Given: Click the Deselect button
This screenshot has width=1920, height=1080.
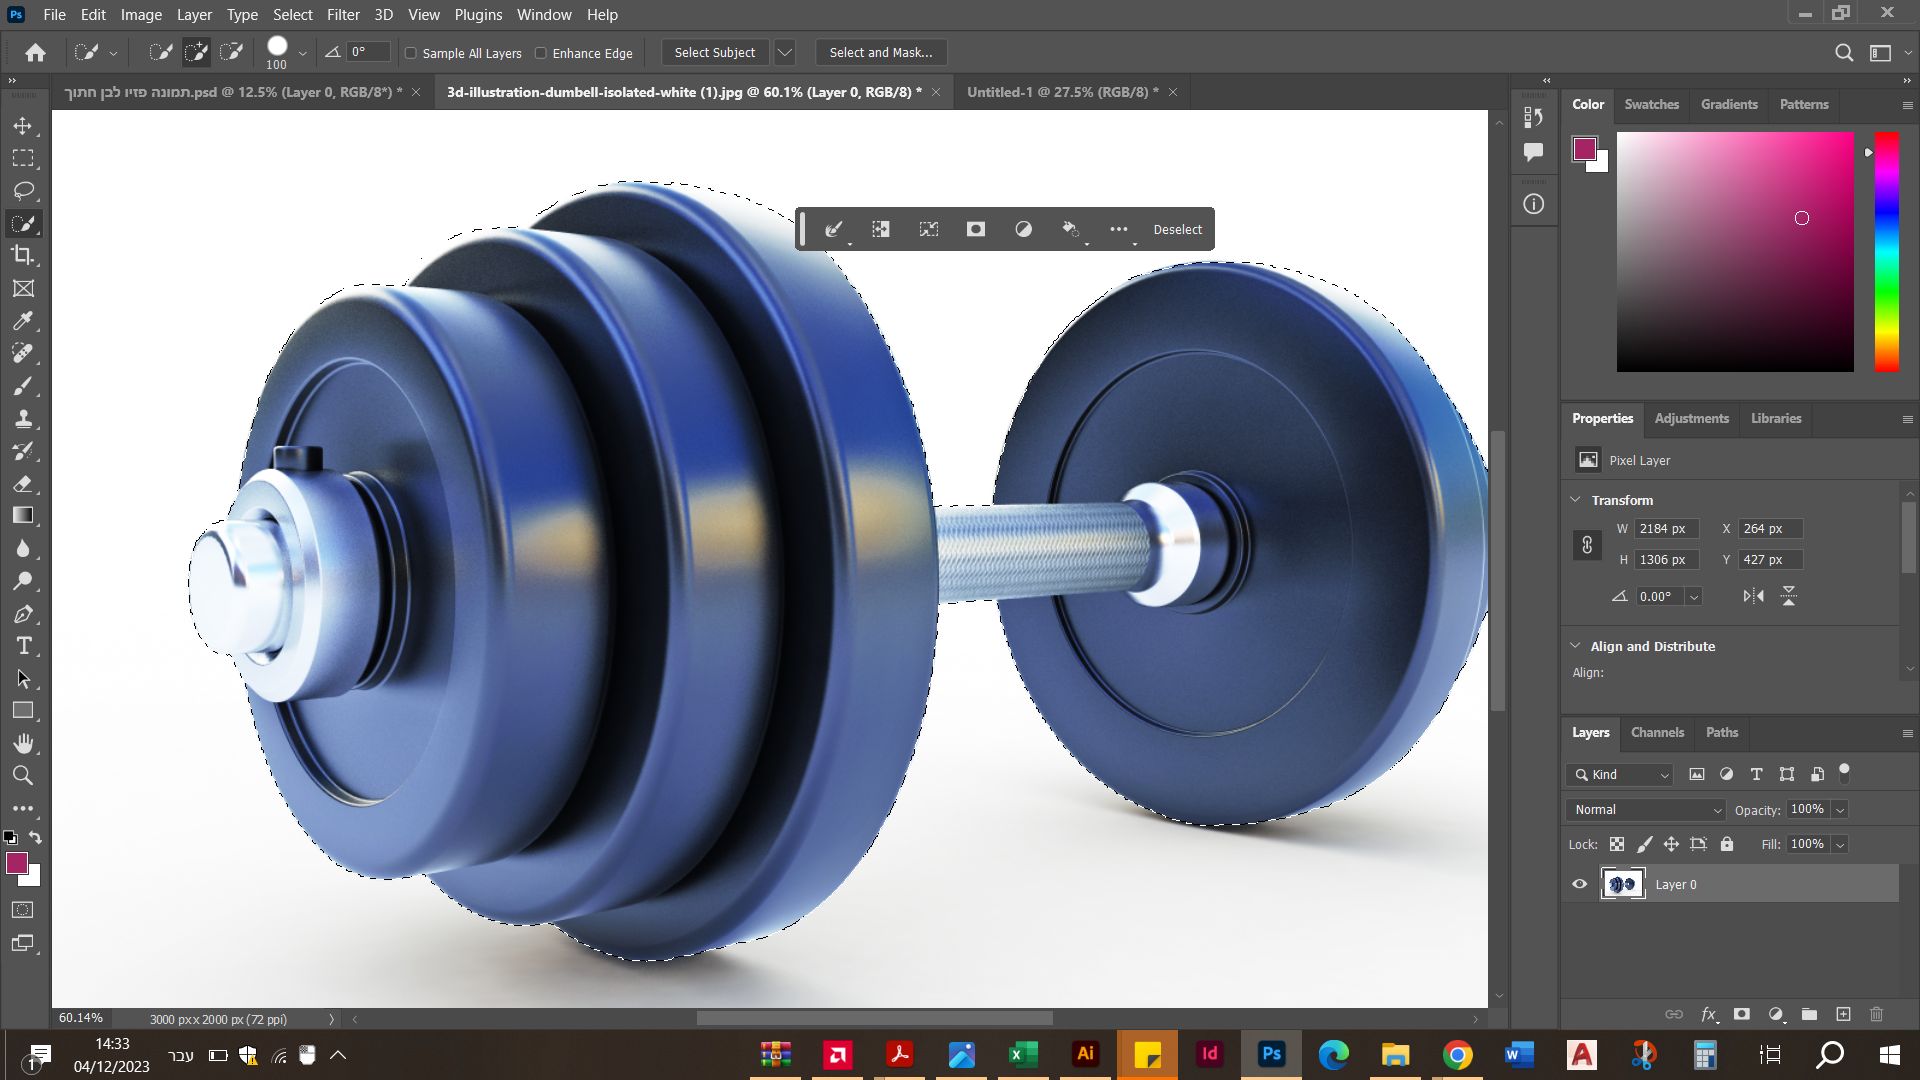Looking at the screenshot, I should tap(1177, 230).
